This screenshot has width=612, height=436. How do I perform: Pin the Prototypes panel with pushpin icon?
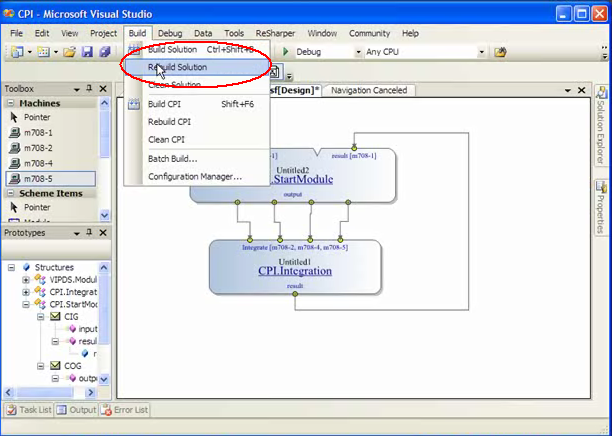pyautogui.click(x=89, y=233)
